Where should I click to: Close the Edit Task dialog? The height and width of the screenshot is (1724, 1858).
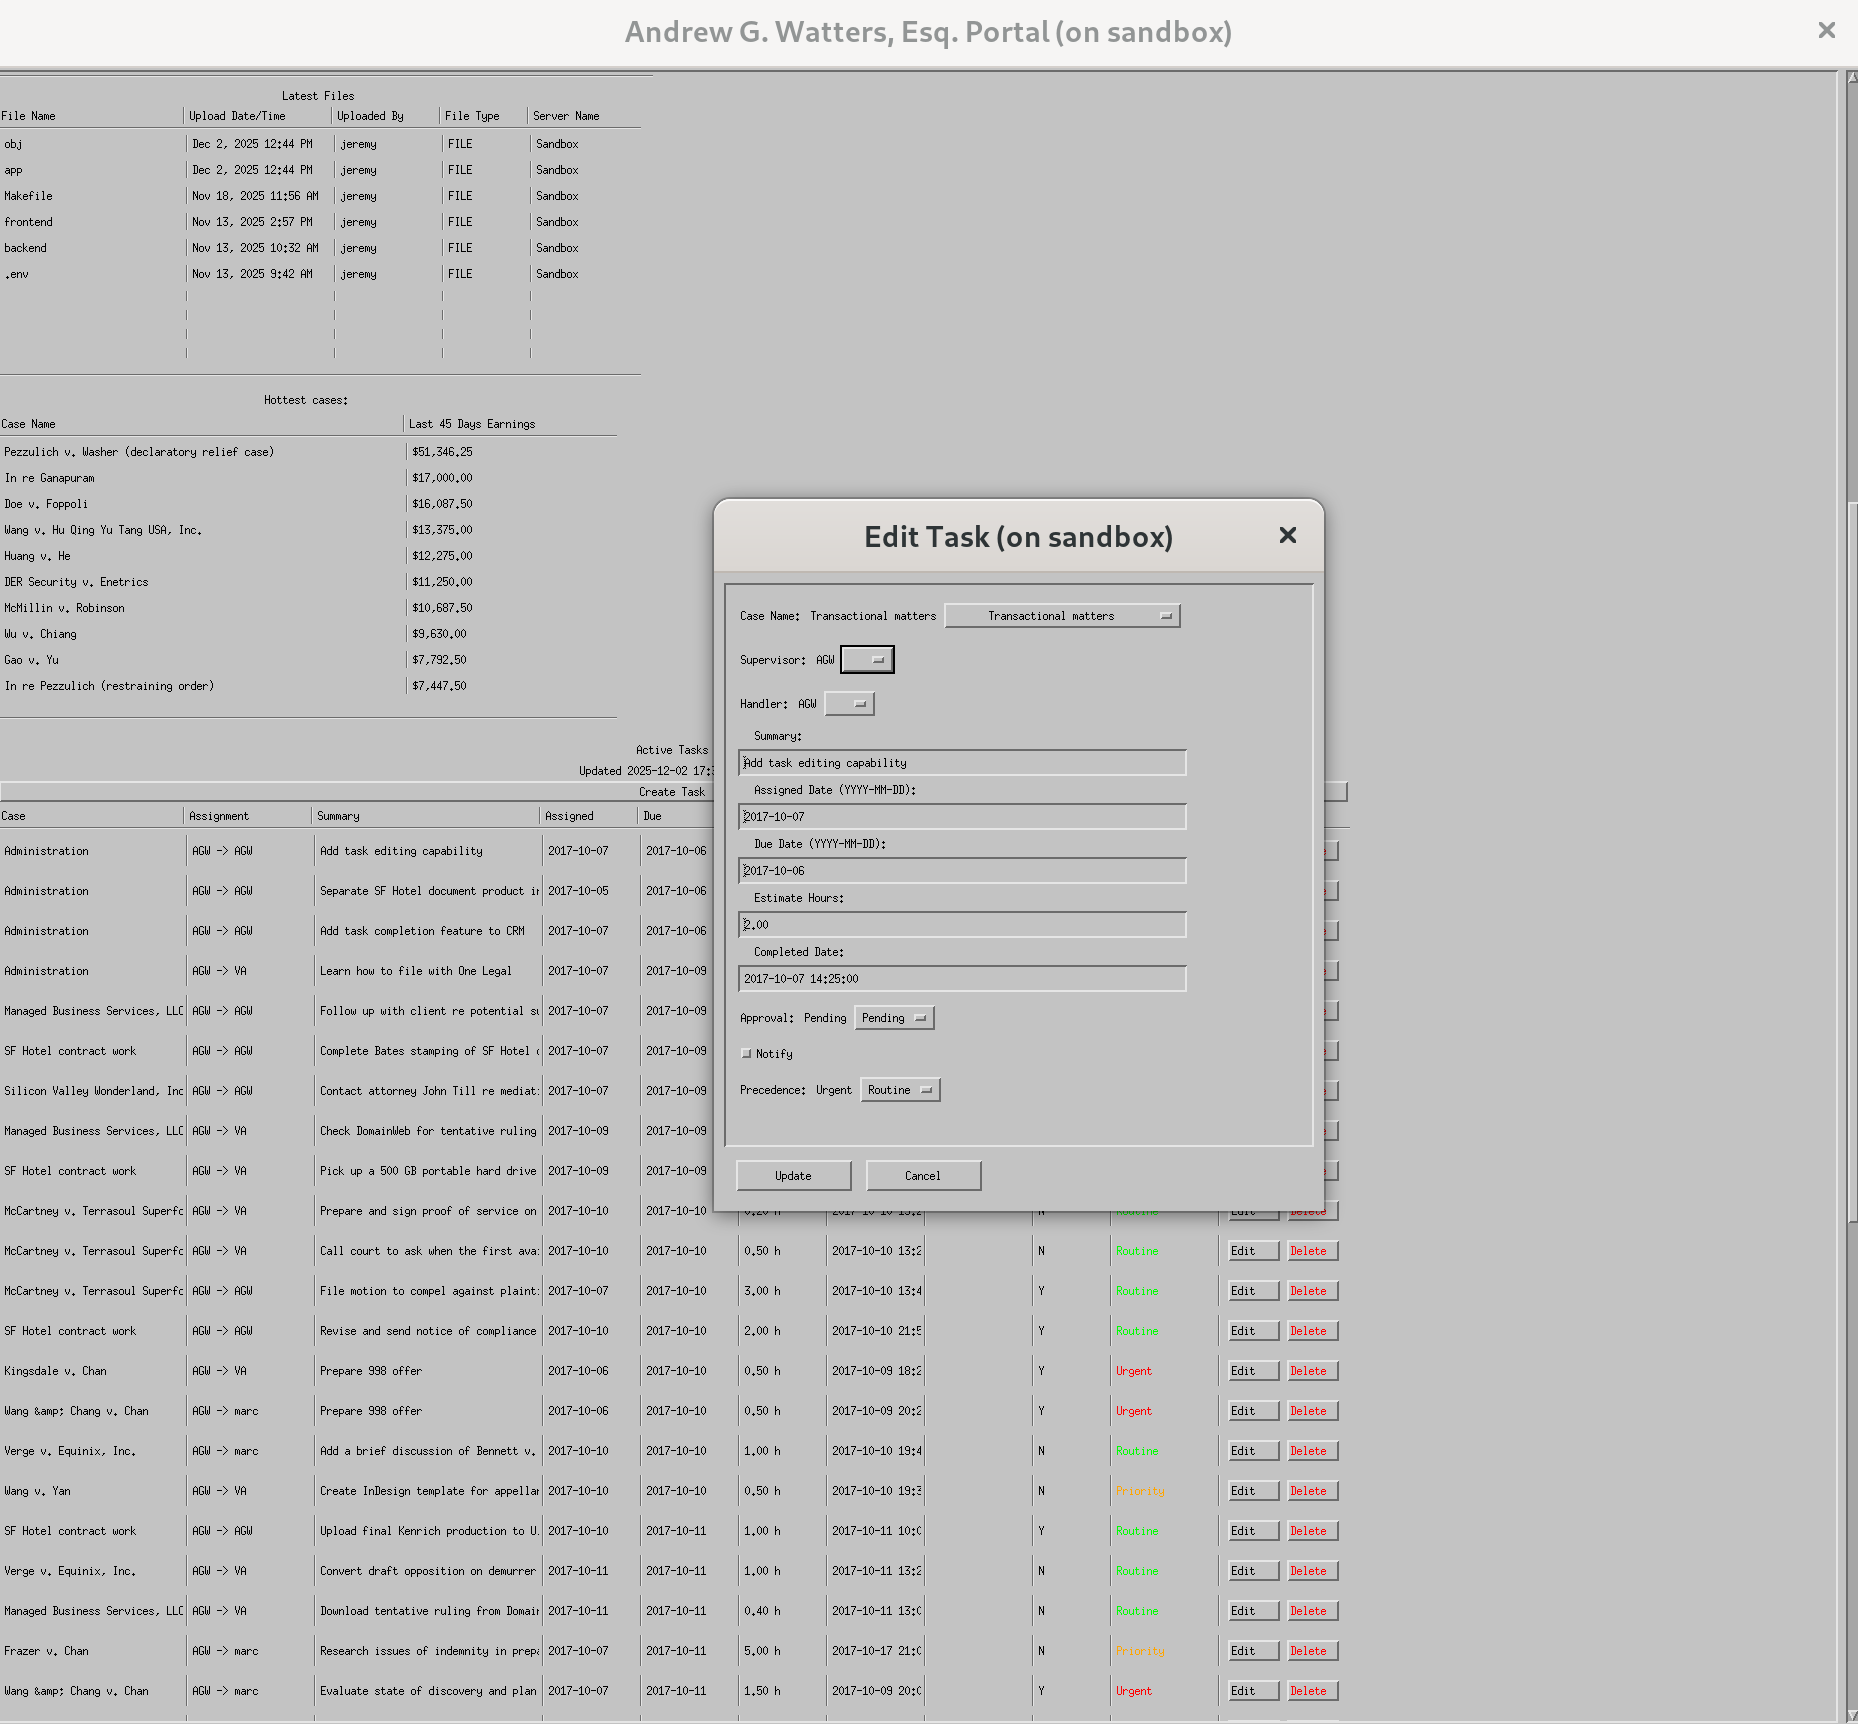point(1287,536)
